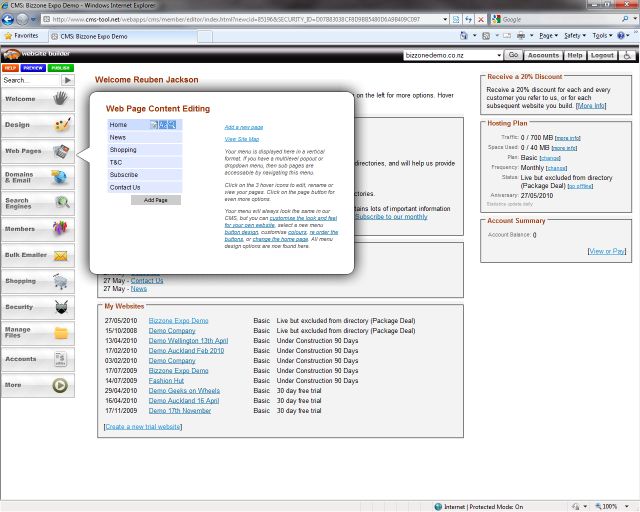Click the Logout button
The width and height of the screenshot is (640, 512).
click(603, 56)
